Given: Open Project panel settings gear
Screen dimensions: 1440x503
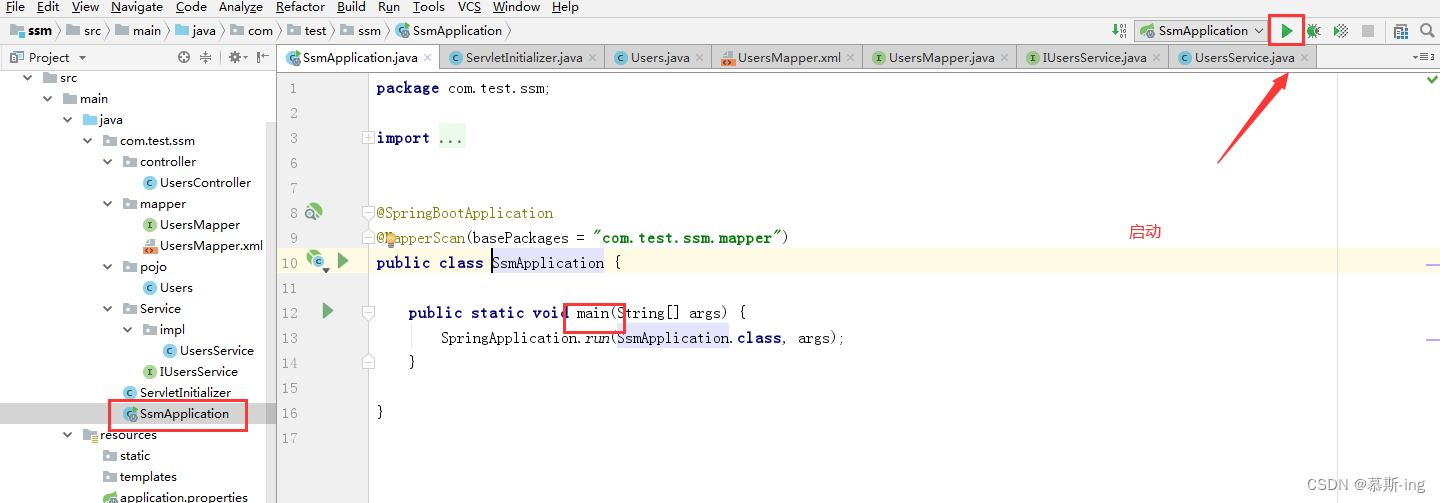Looking at the screenshot, I should tap(236, 57).
